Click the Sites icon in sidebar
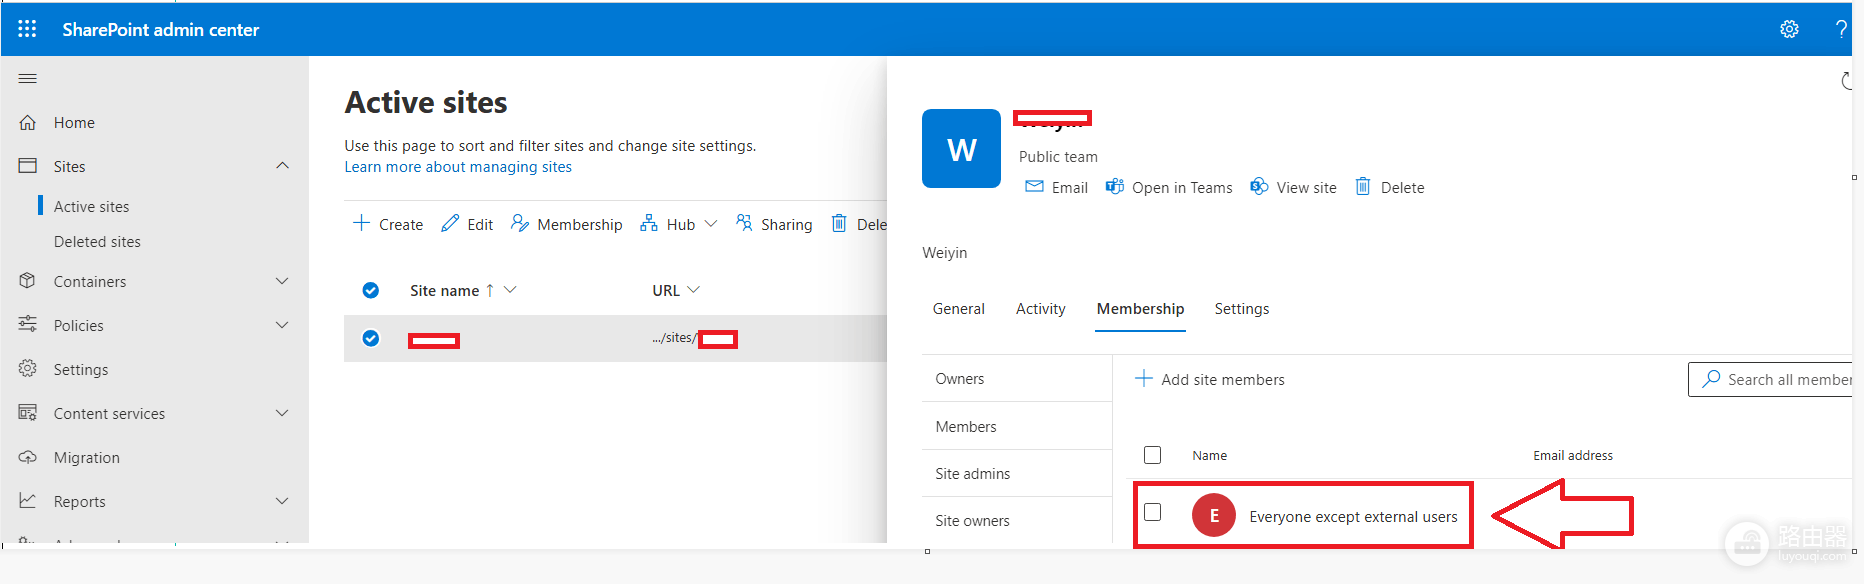Viewport: 1865px width, 584px height. 28,166
